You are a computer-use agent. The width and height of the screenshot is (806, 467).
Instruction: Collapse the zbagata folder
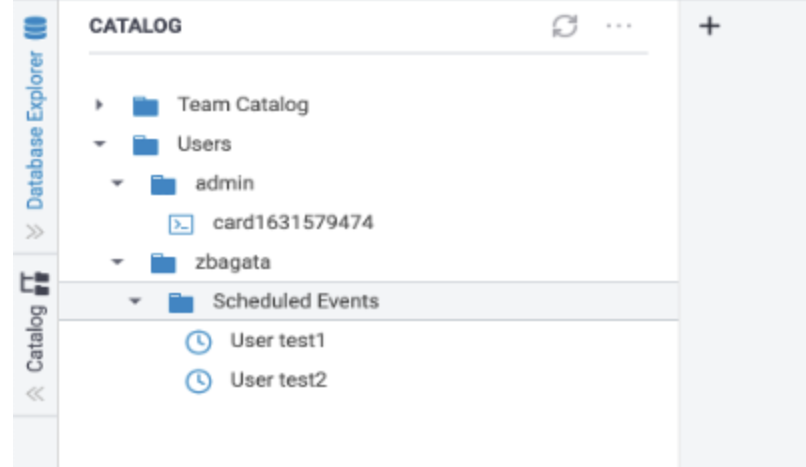[x=117, y=262]
